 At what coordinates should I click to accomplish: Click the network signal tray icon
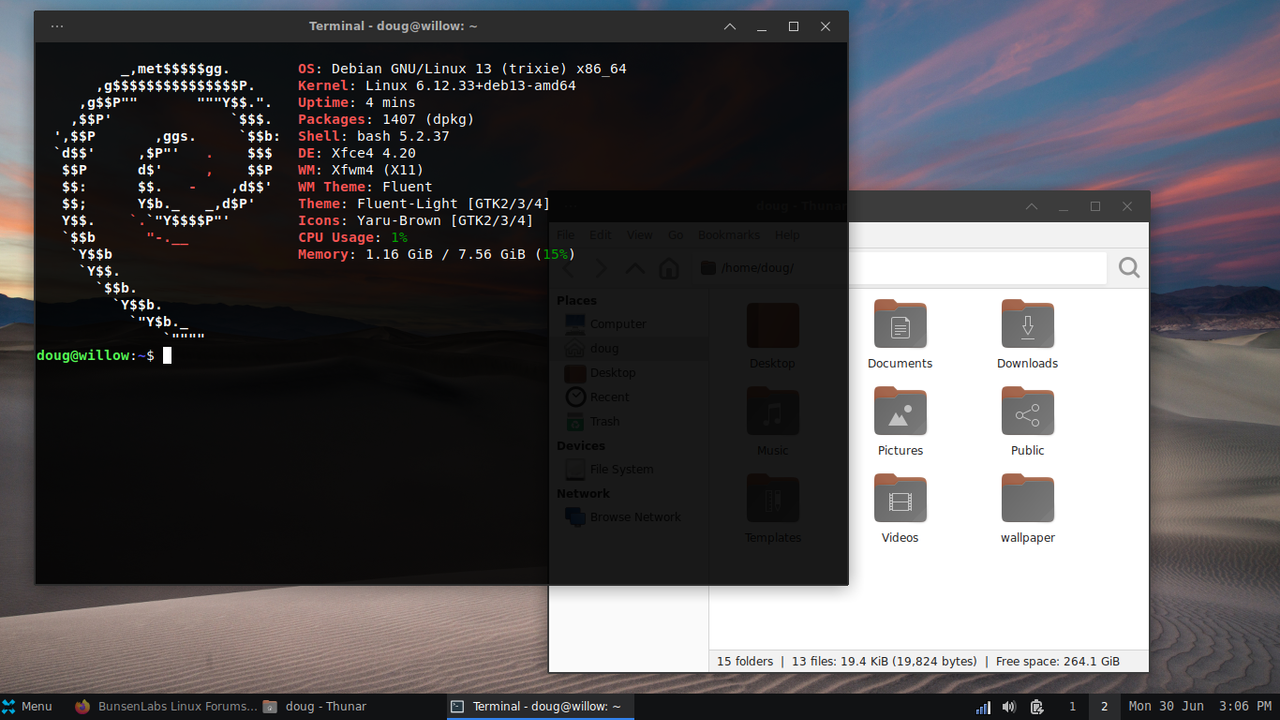[983, 707]
